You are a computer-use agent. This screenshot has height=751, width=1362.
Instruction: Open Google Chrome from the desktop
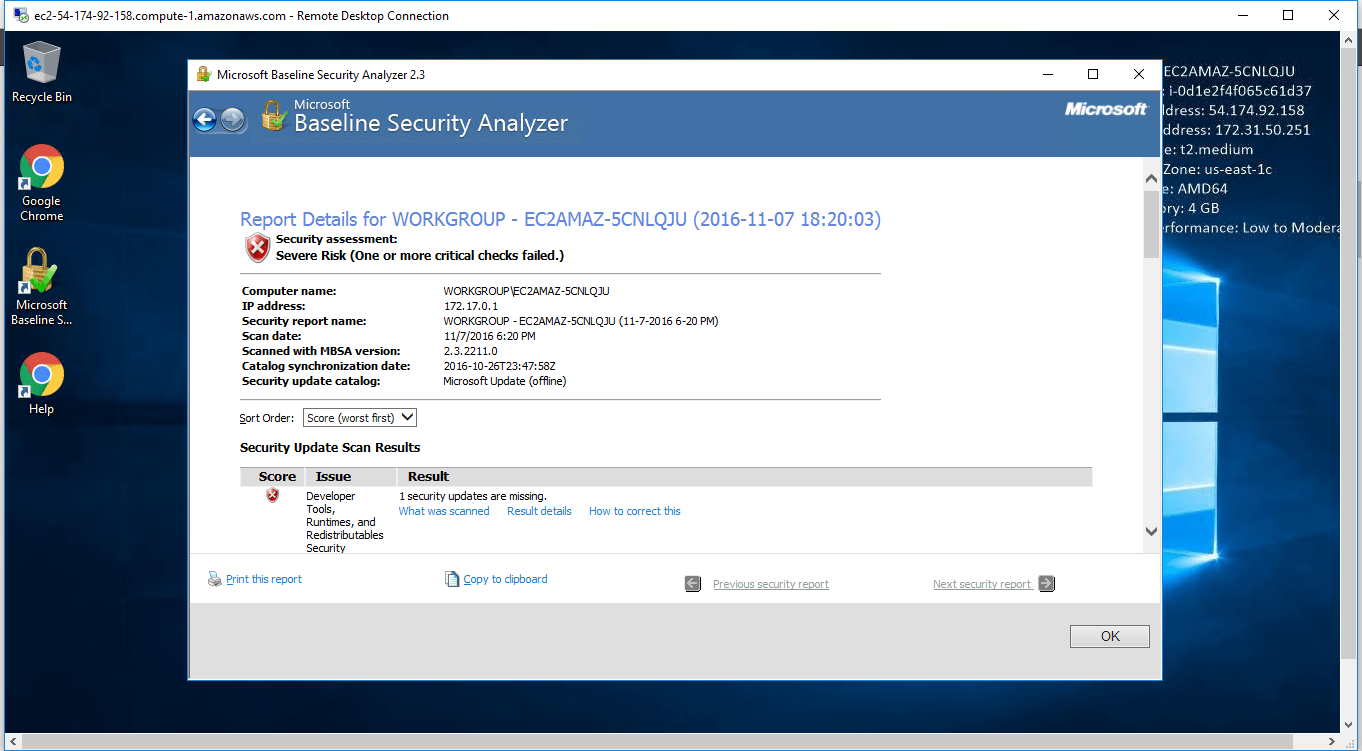(40, 166)
